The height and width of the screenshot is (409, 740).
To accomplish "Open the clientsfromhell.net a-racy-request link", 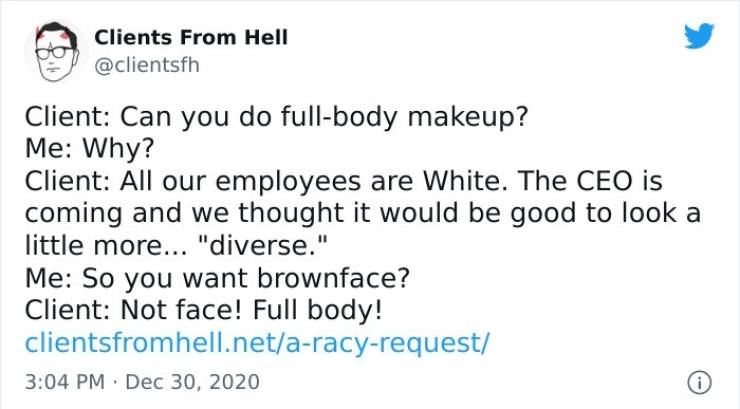I will (256, 343).
